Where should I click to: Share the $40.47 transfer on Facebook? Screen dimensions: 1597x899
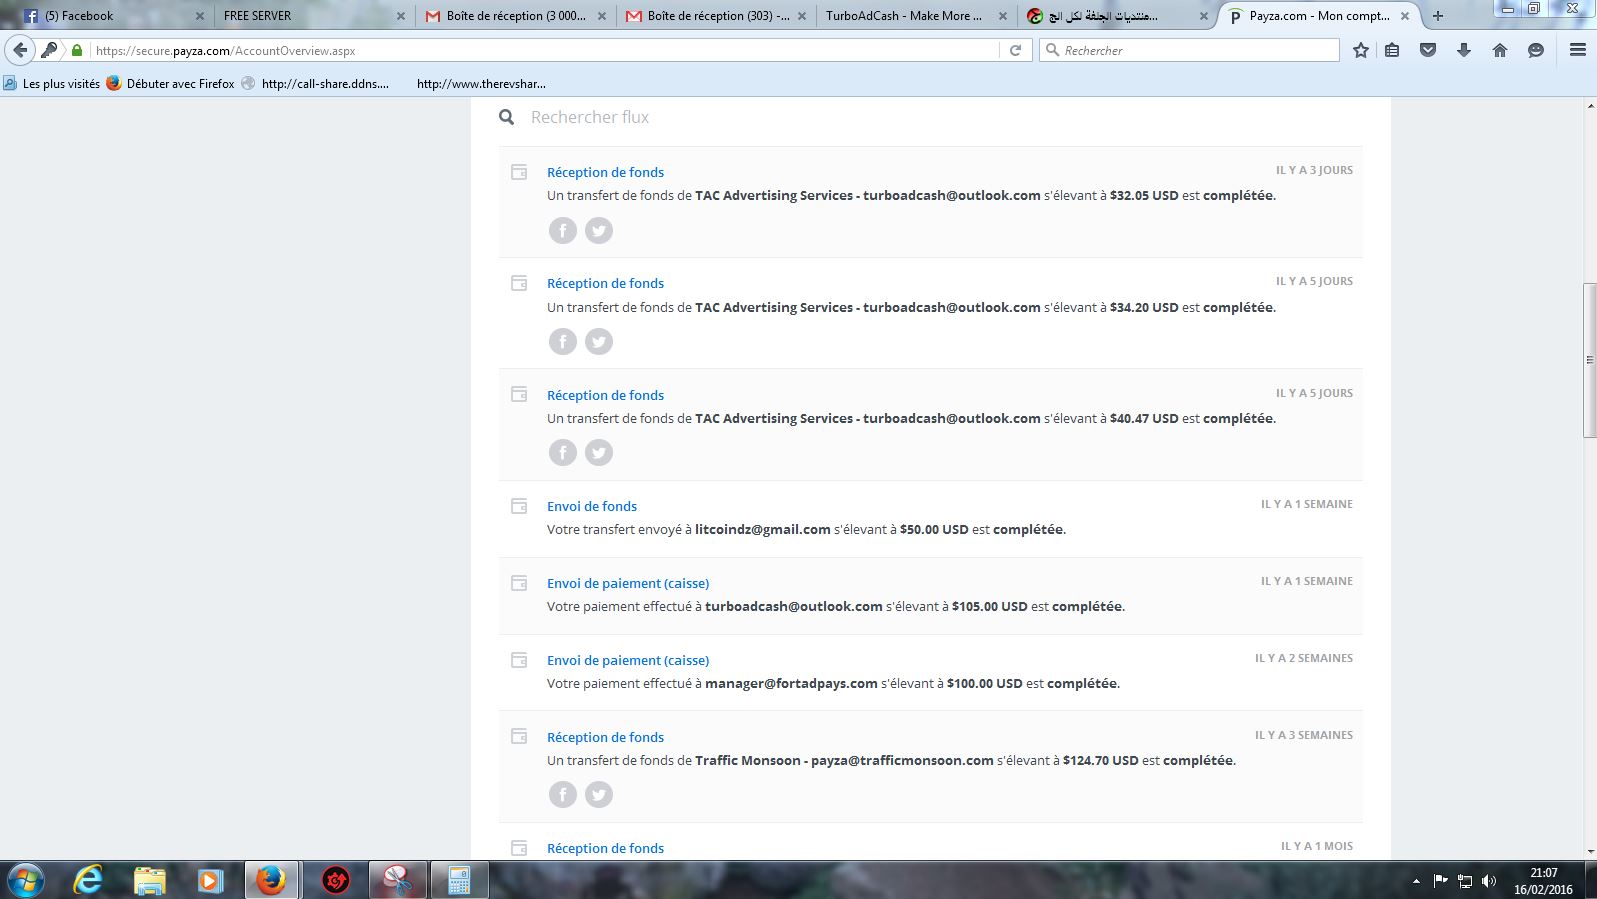(x=563, y=452)
